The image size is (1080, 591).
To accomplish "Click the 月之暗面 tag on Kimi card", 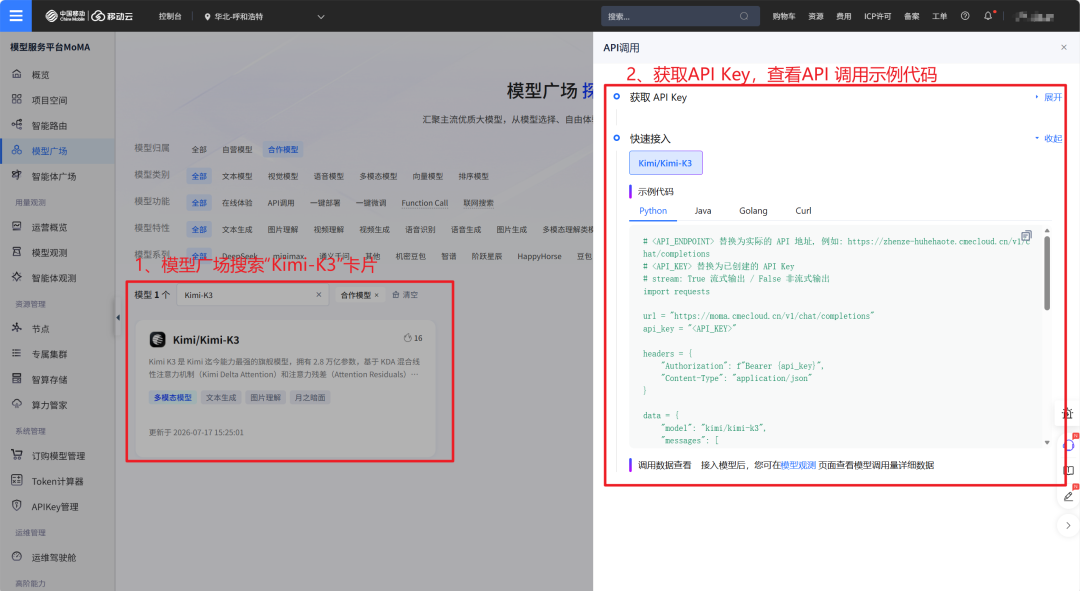I will 310,397.
